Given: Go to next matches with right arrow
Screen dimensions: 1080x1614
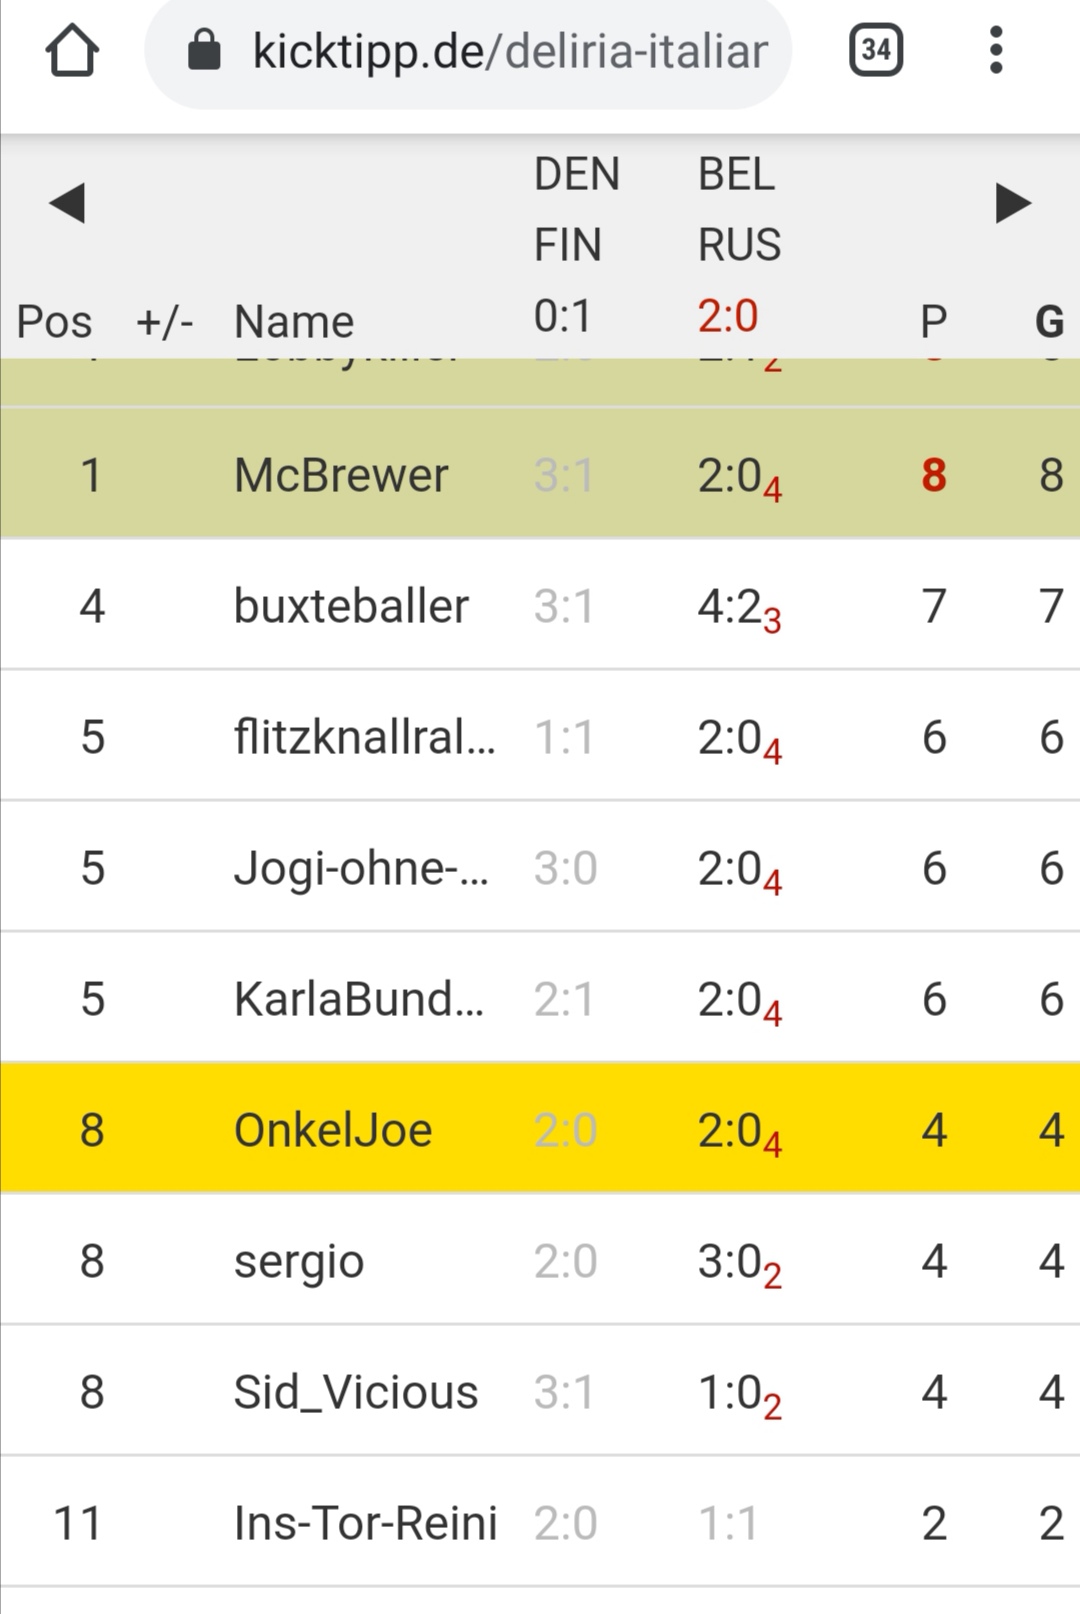Looking at the screenshot, I should click(x=1012, y=203).
